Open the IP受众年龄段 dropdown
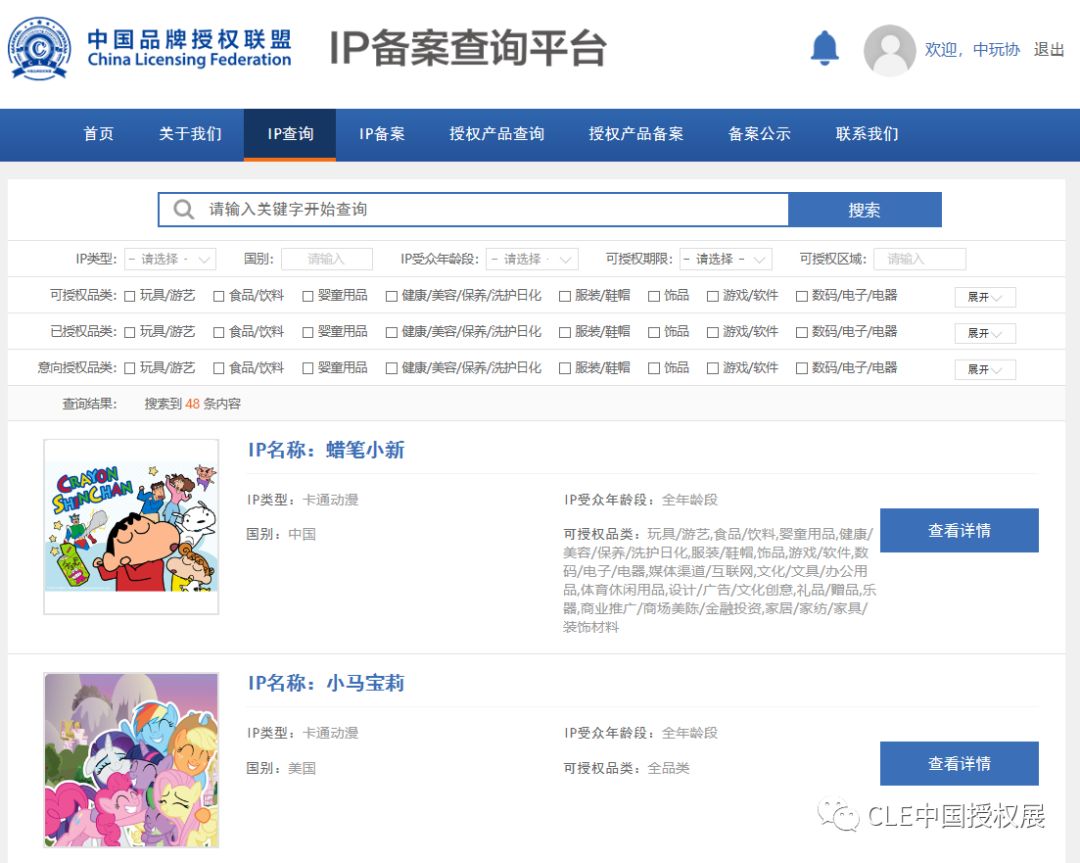 point(532,259)
